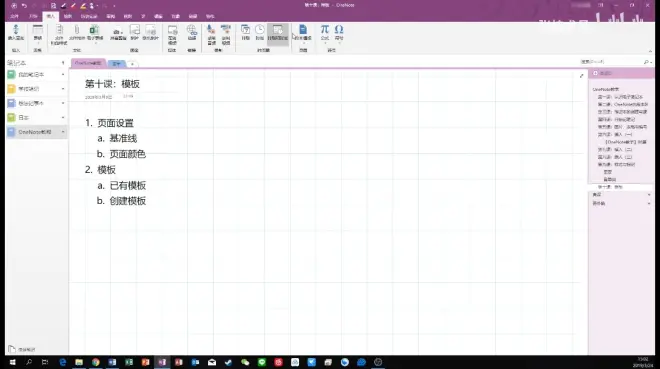Image resolution: width=660 pixels, height=369 pixels.
Task: Select the blue section tab beside OneNote教程
Action: [116, 64]
